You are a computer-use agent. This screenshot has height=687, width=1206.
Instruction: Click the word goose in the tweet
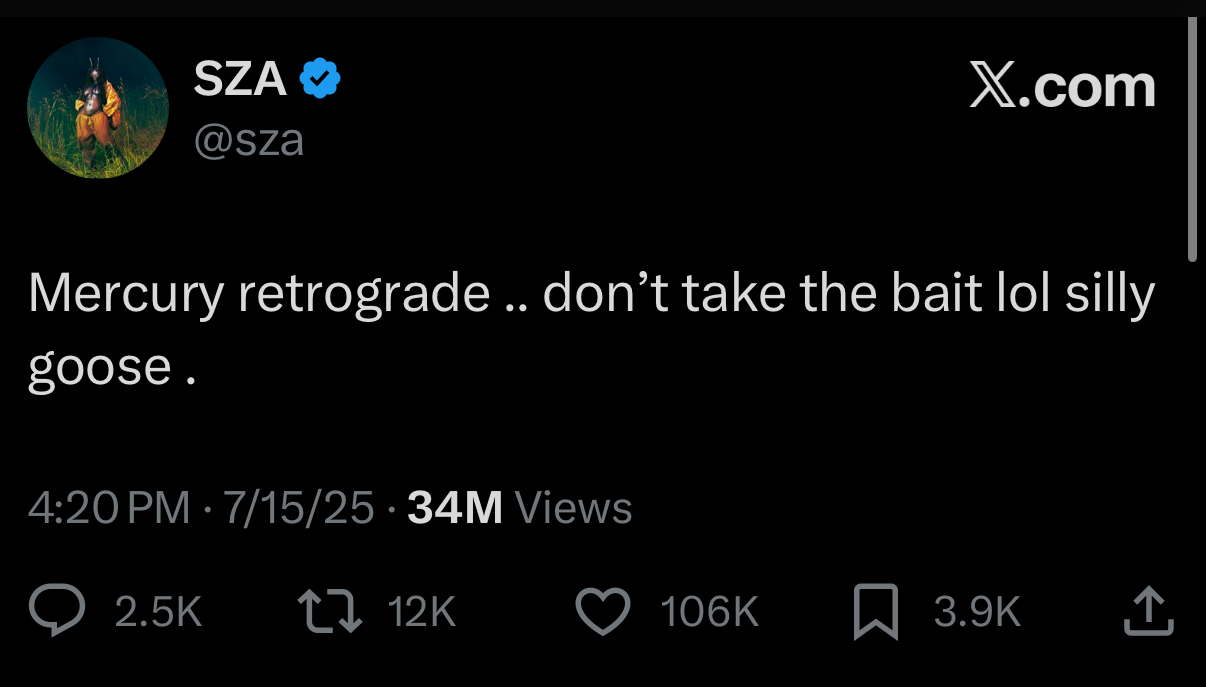pos(100,368)
